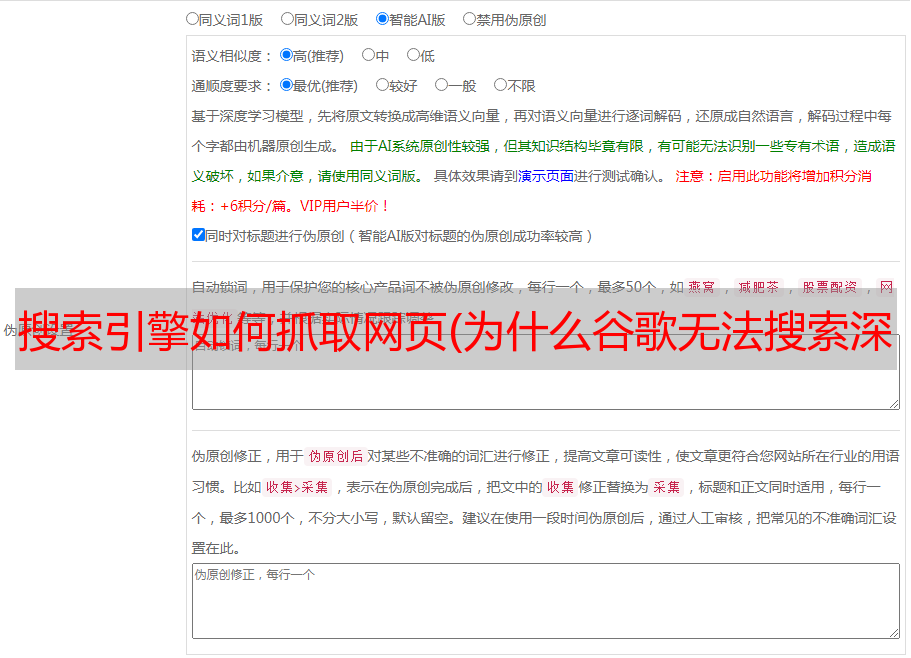Image resolution: width=911 pixels, height=658 pixels.
Task: Click the red 采集 tag after 修正替换为
Action: 666,487
